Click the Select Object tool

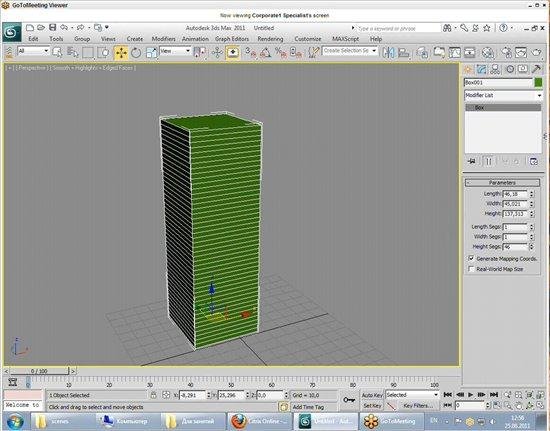pyautogui.click(x=57, y=52)
